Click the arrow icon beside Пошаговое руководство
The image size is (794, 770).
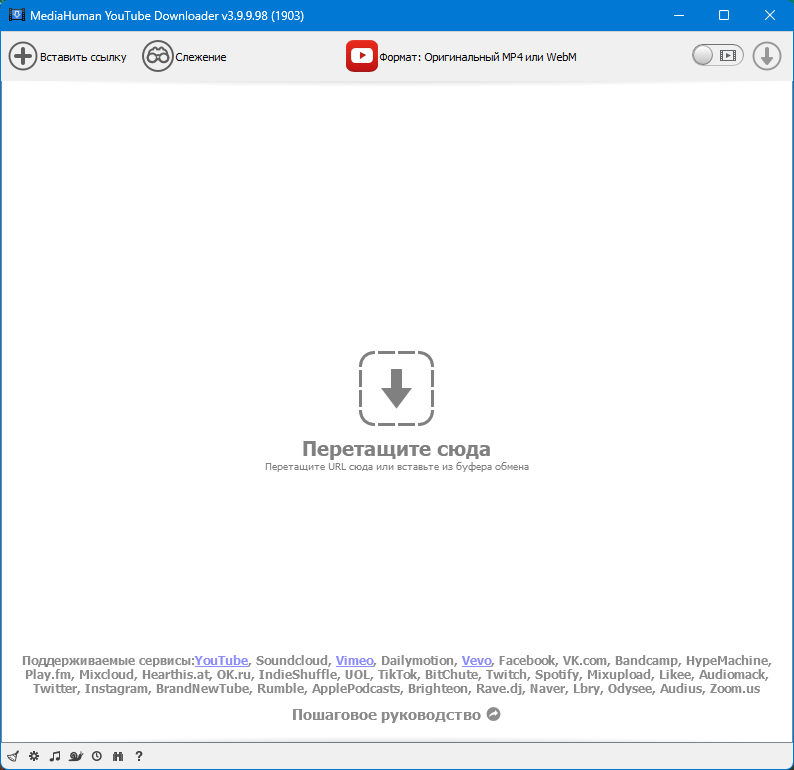(x=494, y=714)
